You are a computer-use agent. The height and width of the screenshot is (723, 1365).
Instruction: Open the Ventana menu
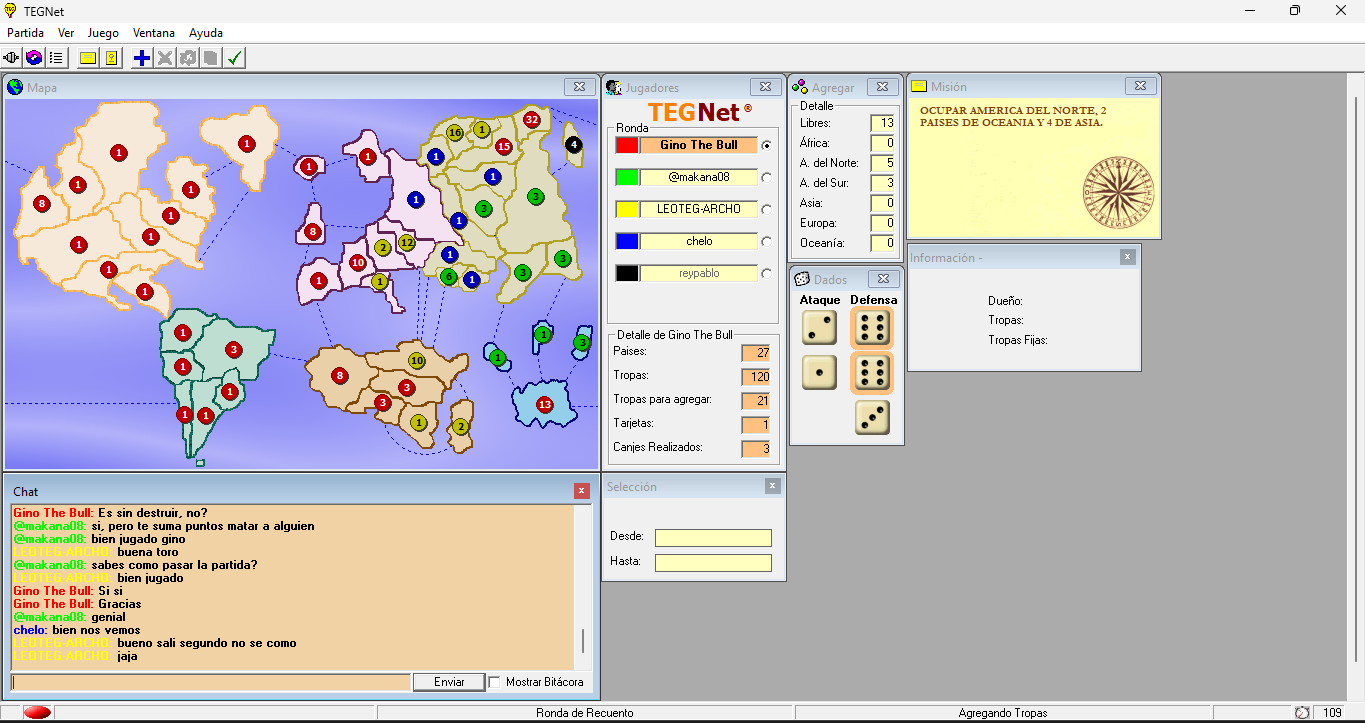pos(154,33)
